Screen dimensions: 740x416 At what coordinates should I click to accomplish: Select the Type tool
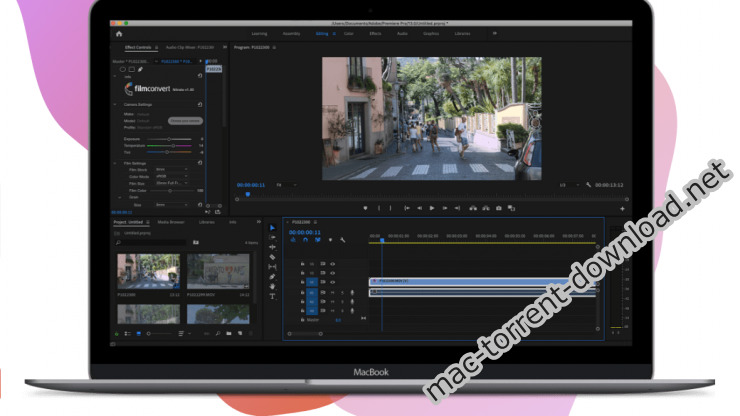pyautogui.click(x=272, y=296)
